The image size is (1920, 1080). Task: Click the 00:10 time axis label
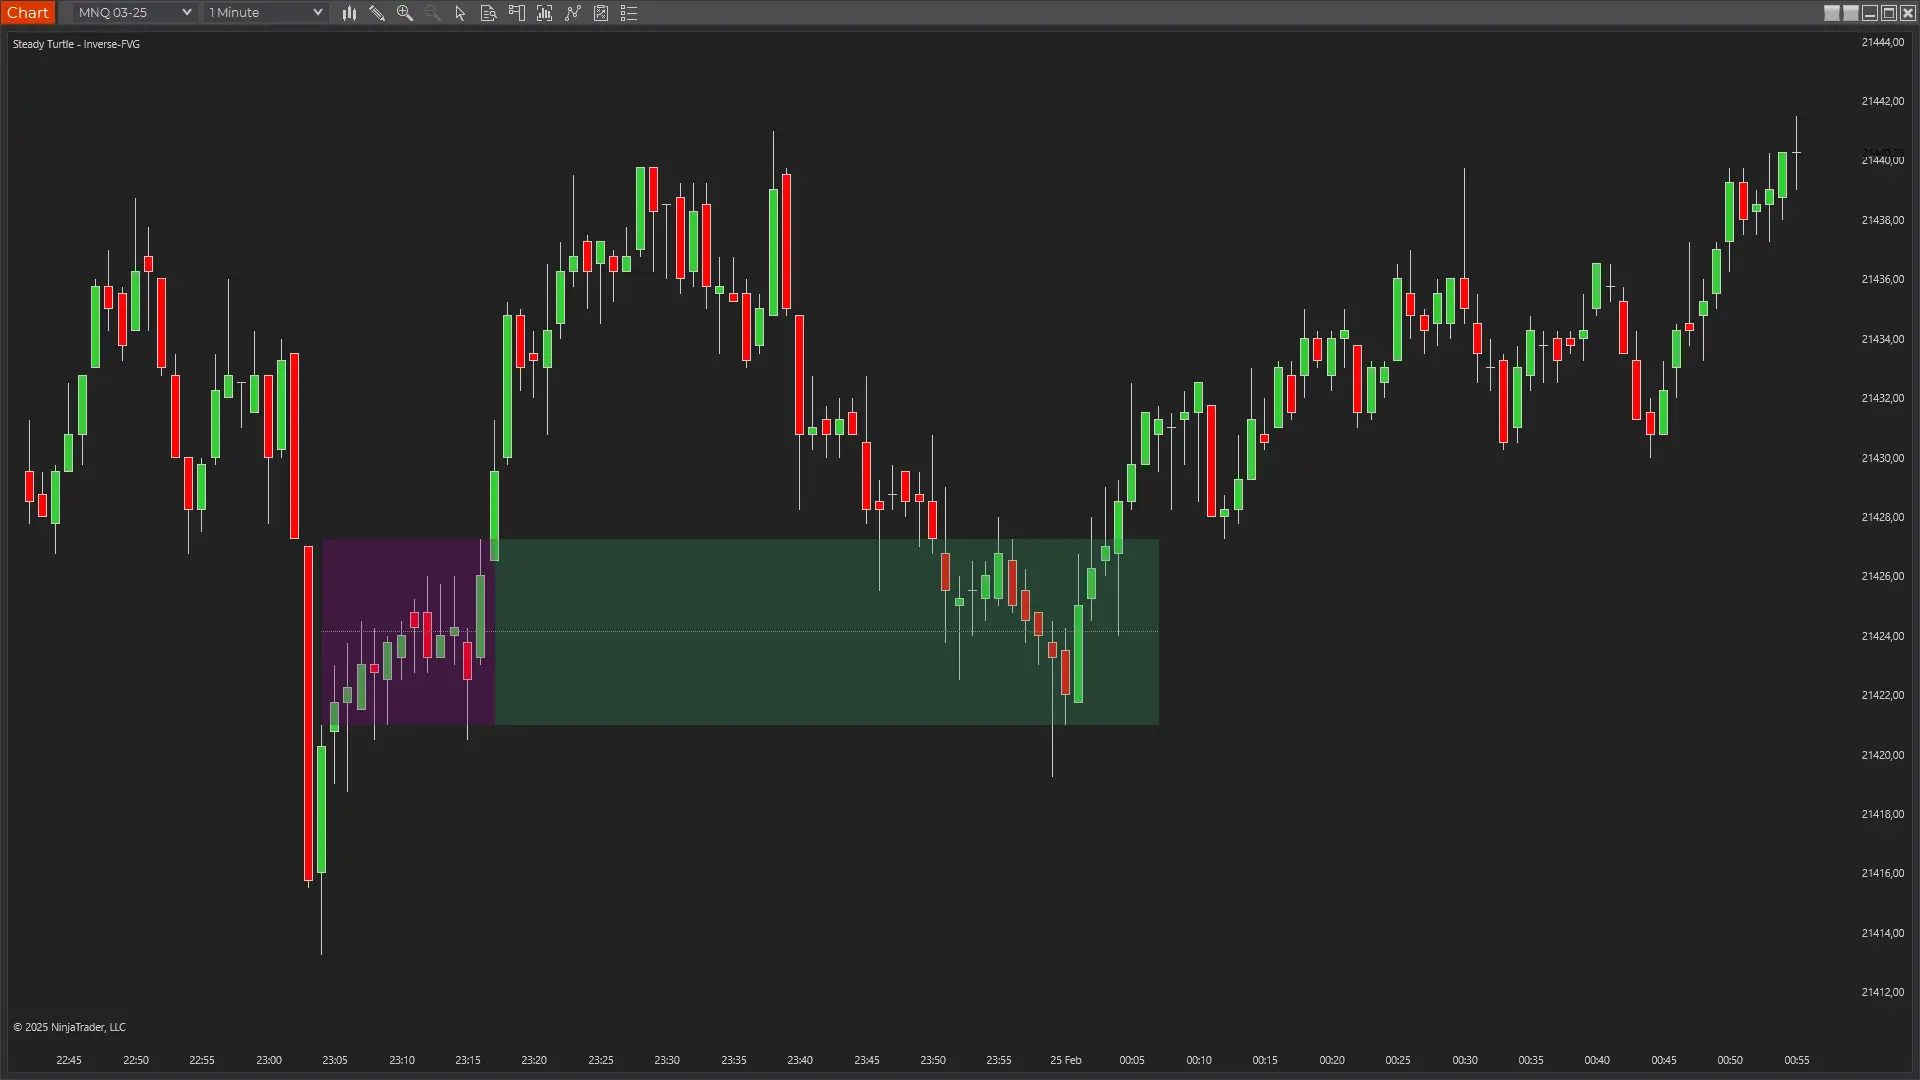click(1199, 1060)
